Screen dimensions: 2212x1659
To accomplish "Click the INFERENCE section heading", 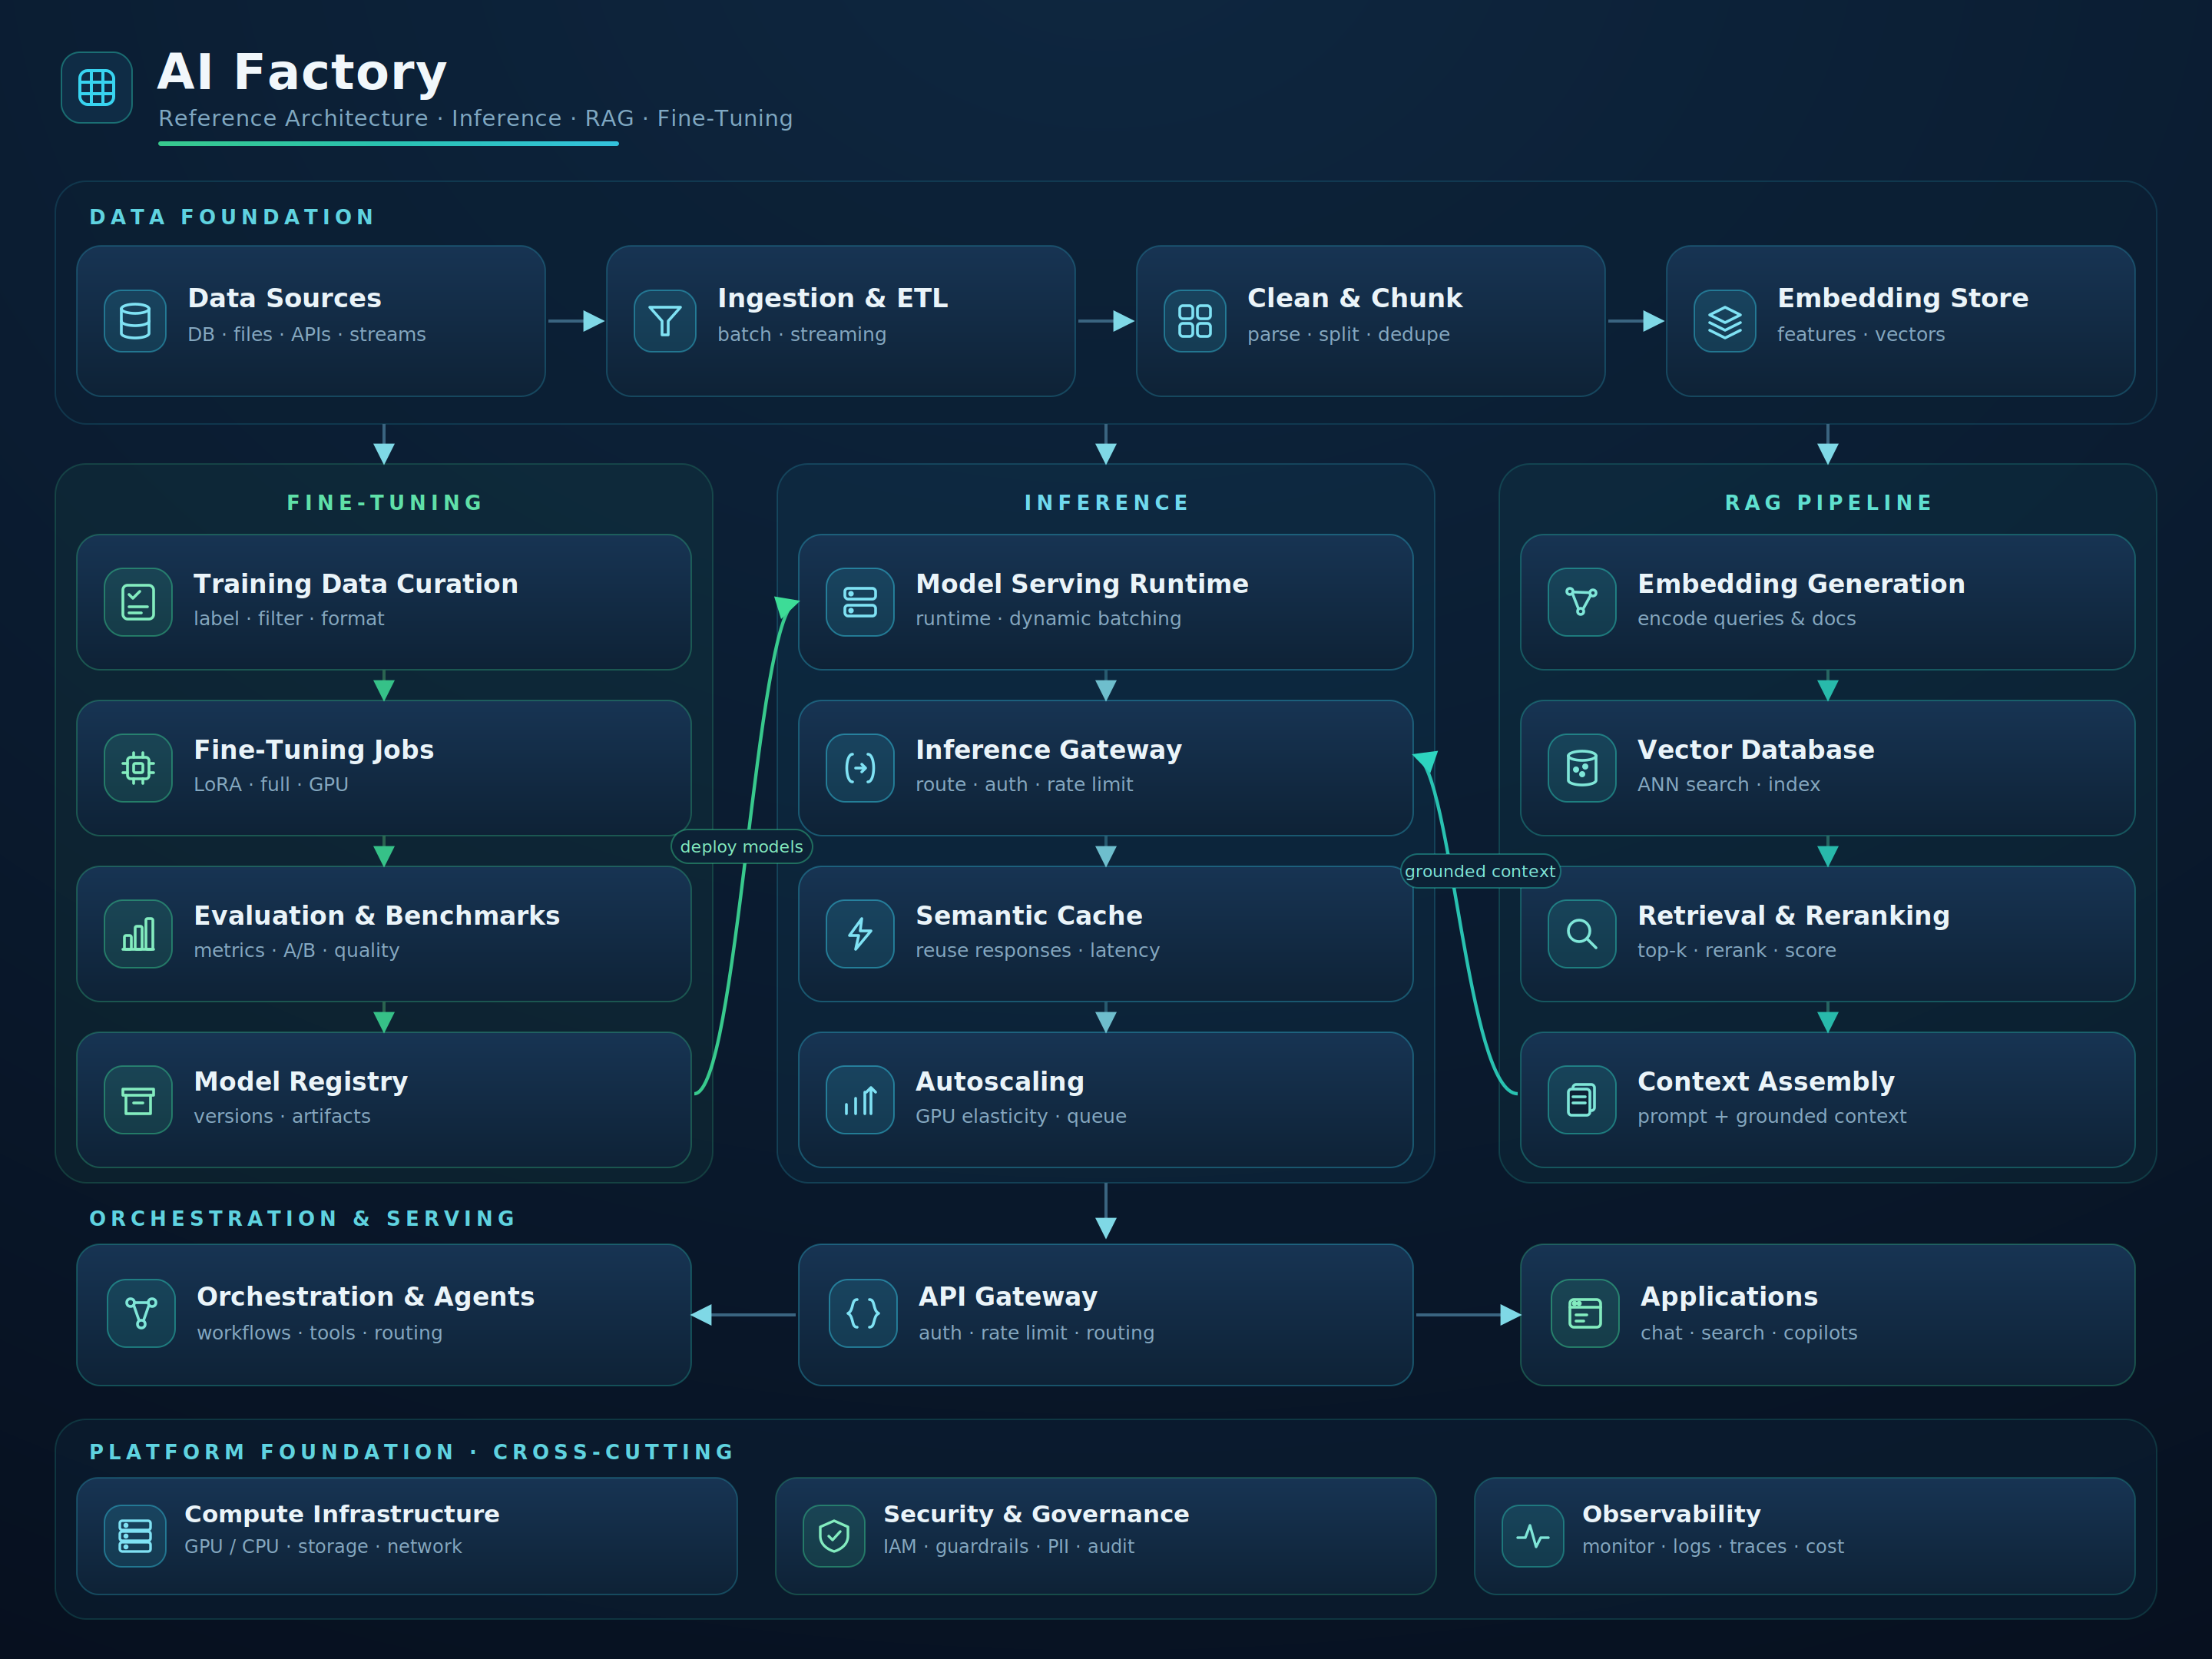I will [1107, 503].
